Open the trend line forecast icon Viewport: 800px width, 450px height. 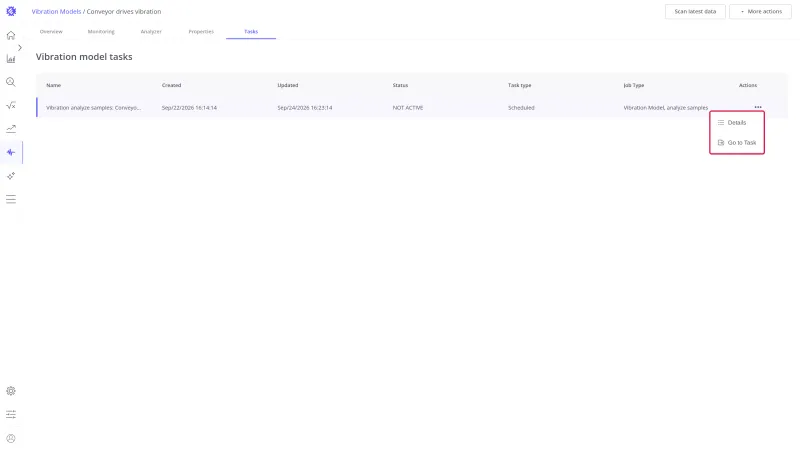coord(11,129)
